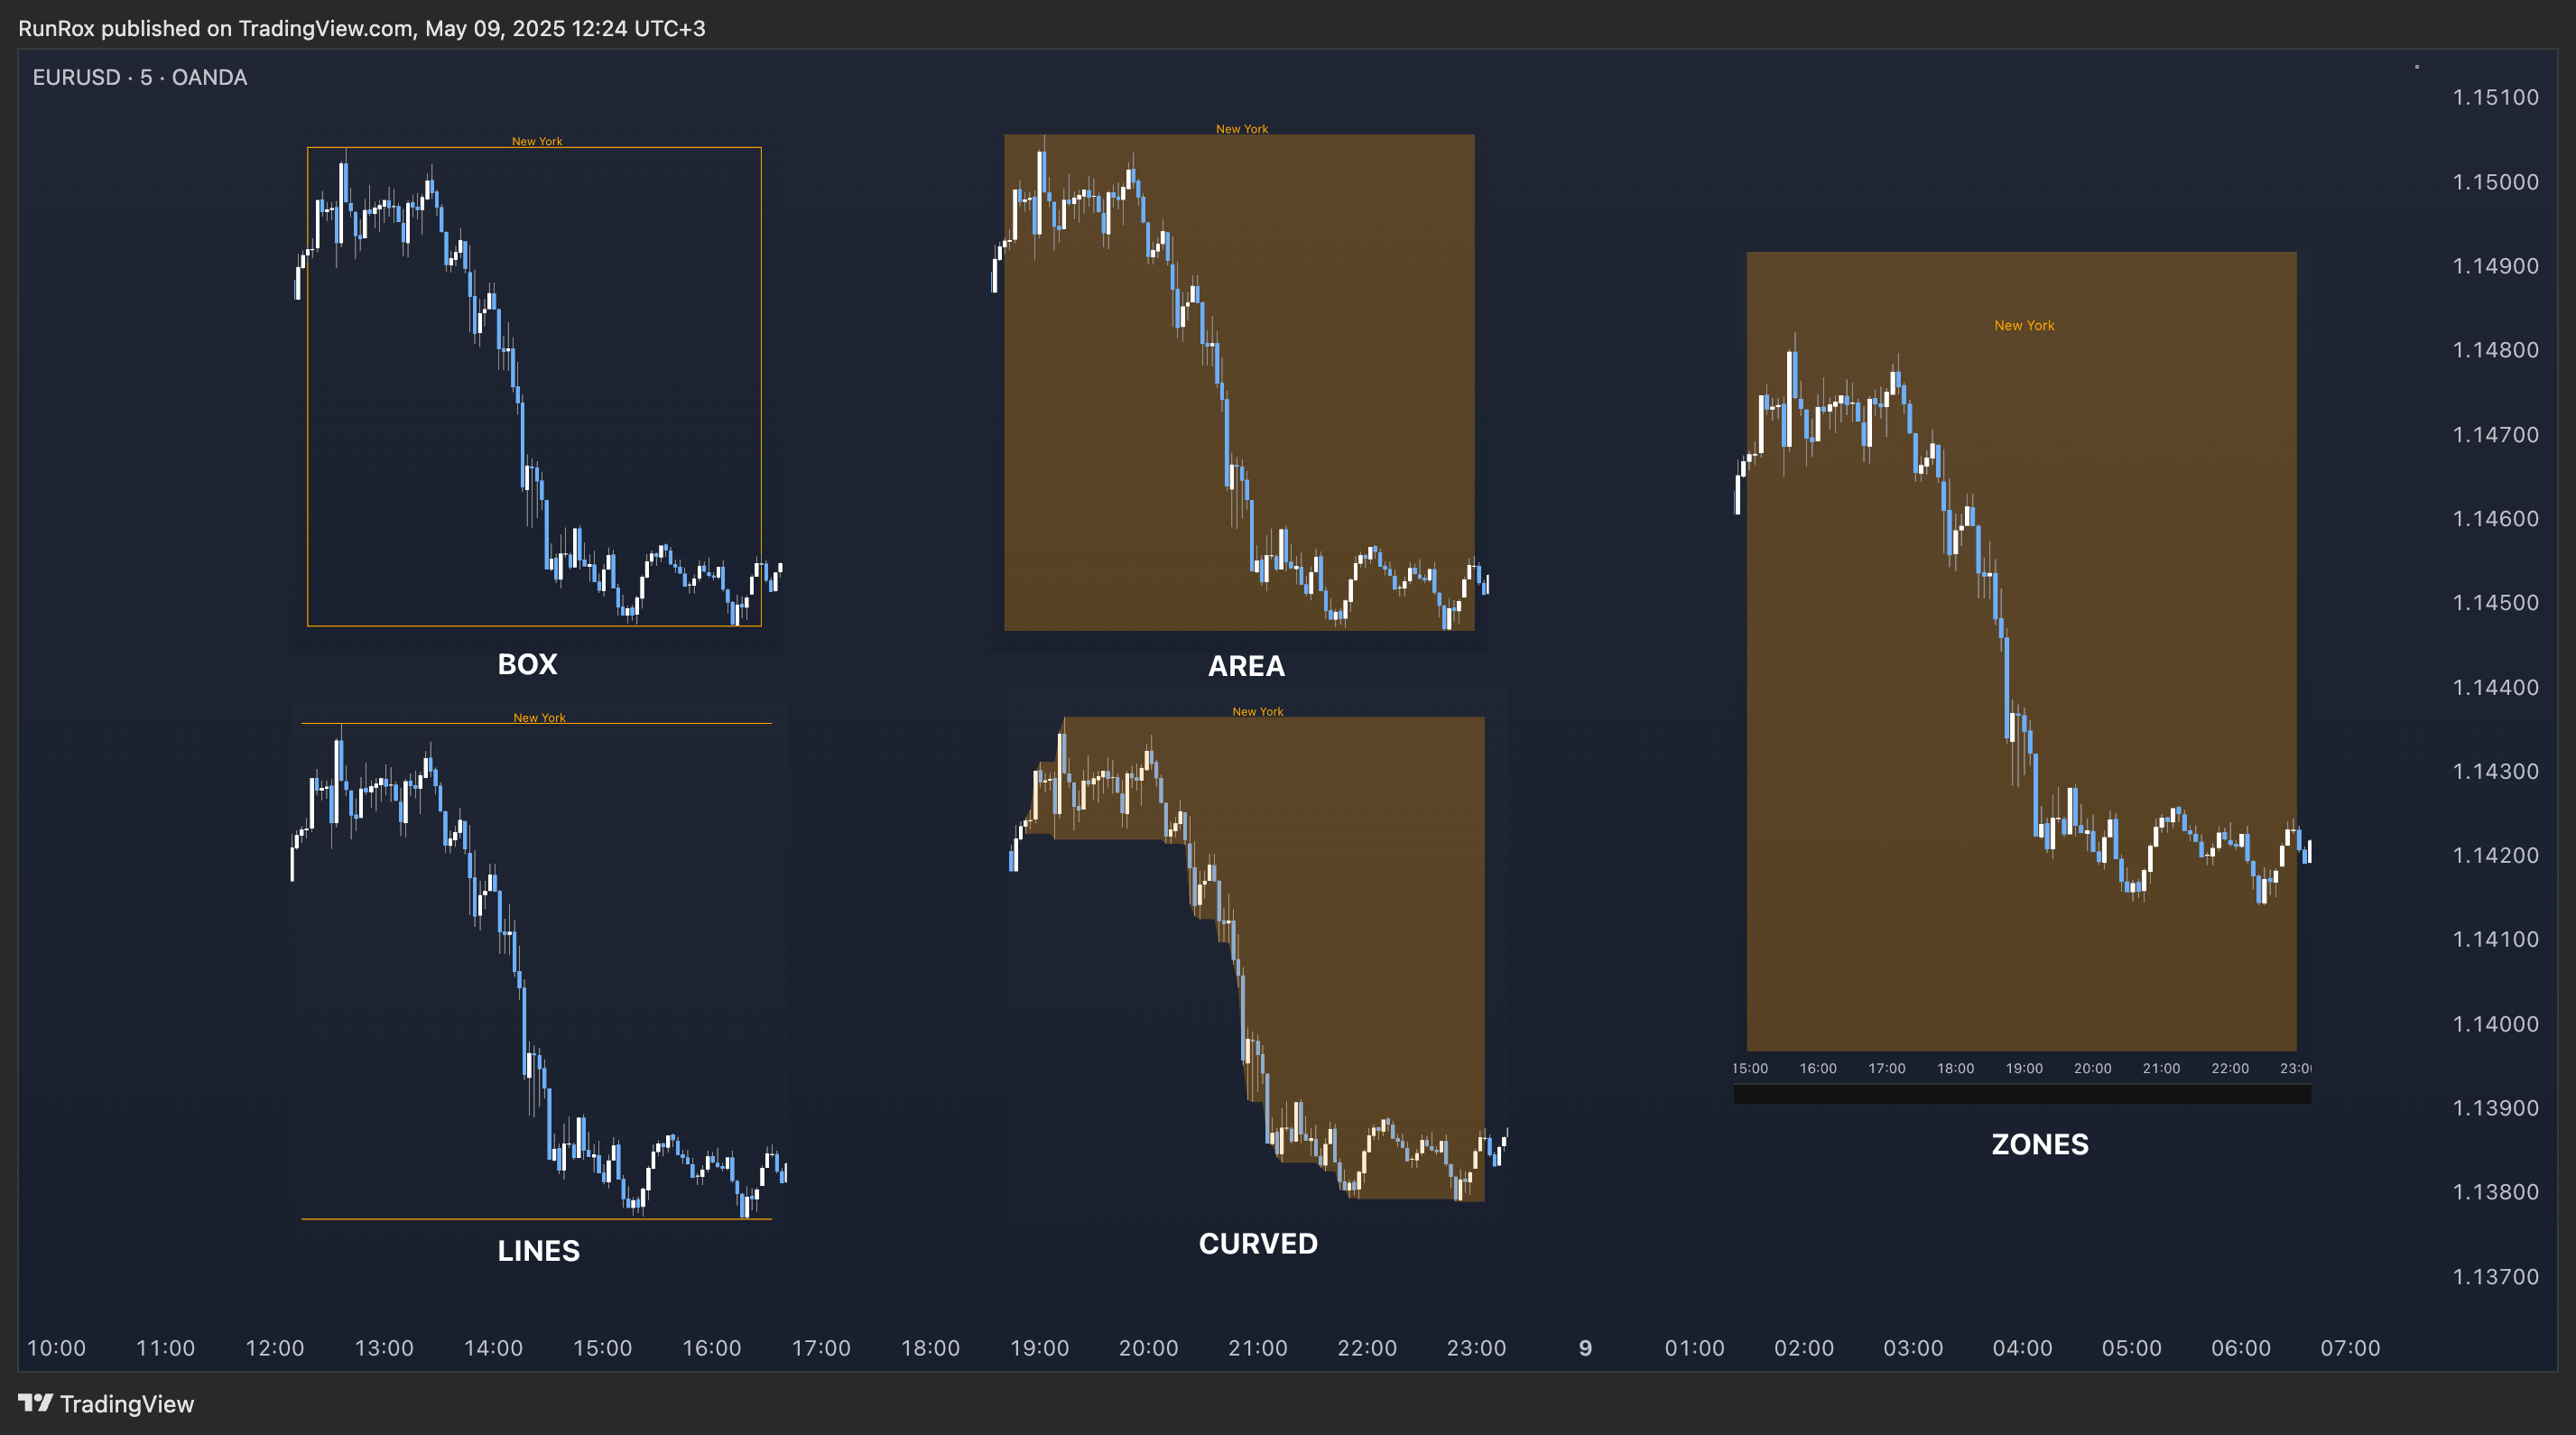Click the 1.15000 price on price axis

click(x=2495, y=182)
